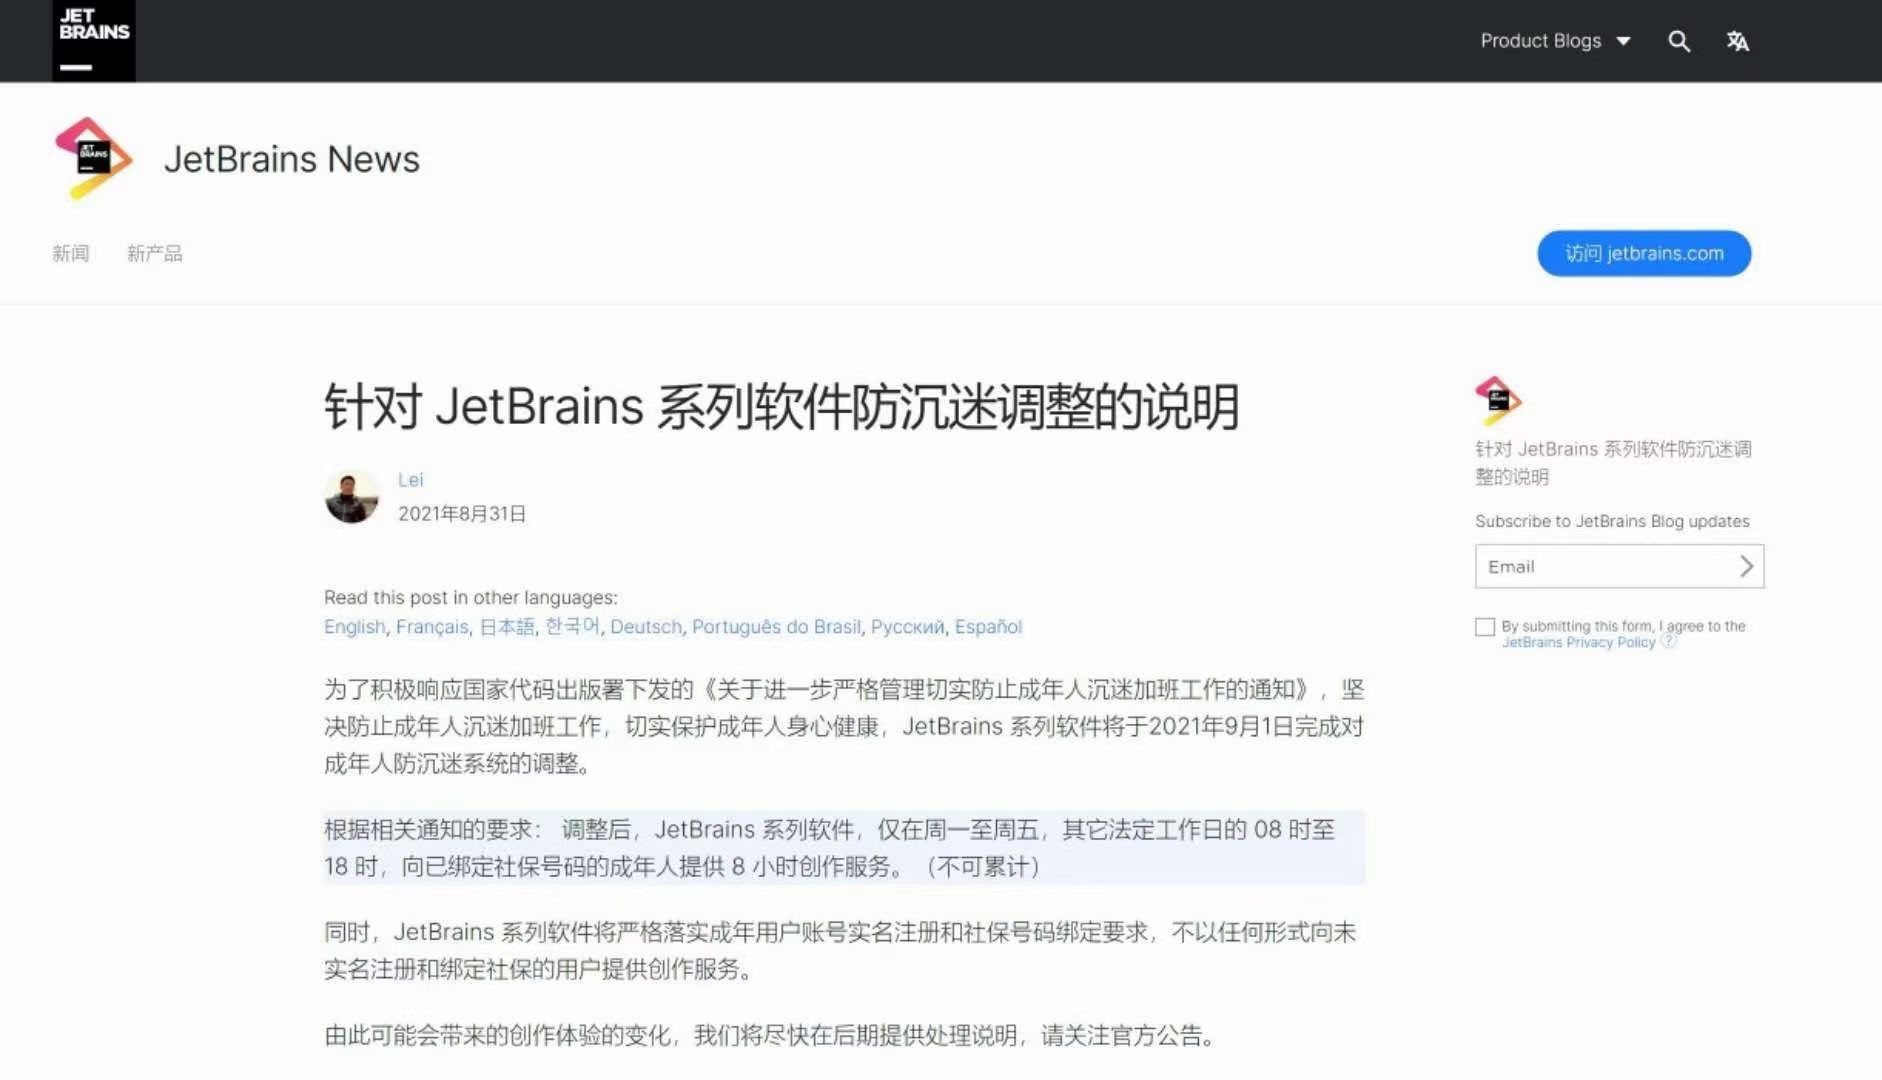
Task: Click the language translate icon
Action: click(1737, 41)
